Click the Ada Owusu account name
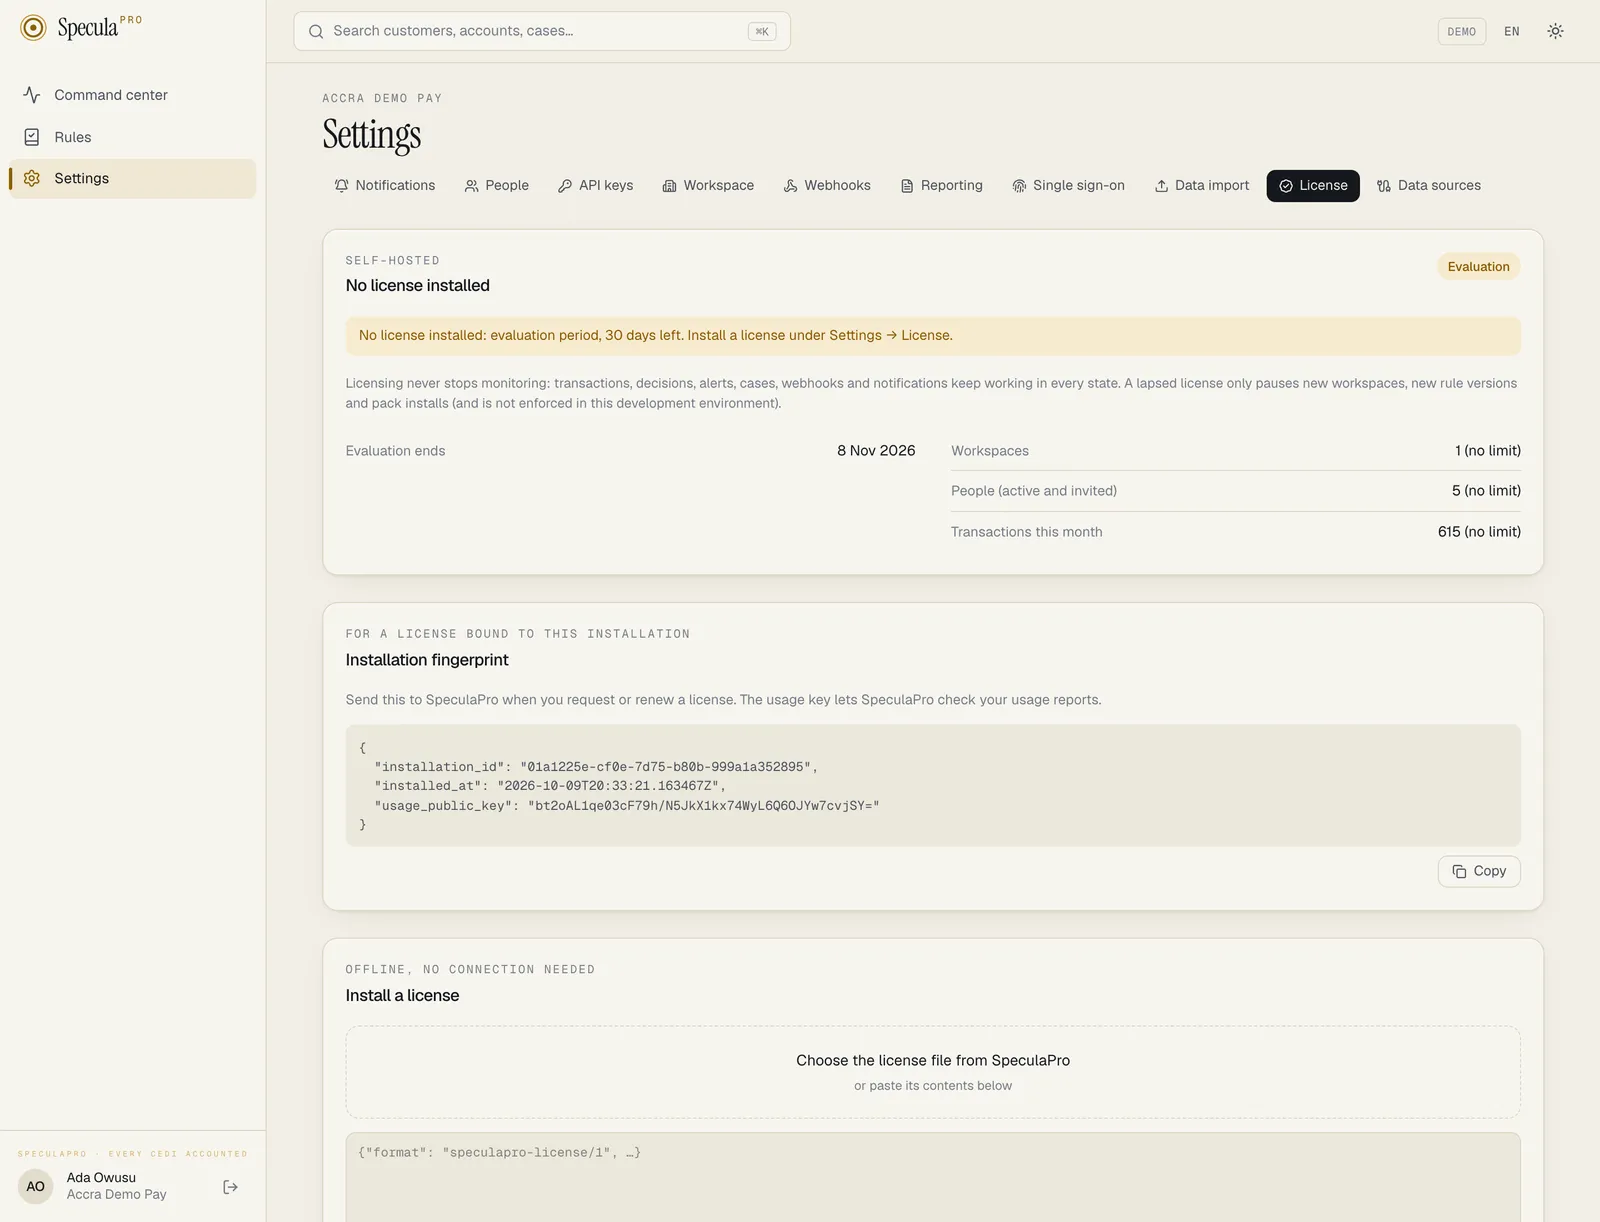 coord(101,1178)
